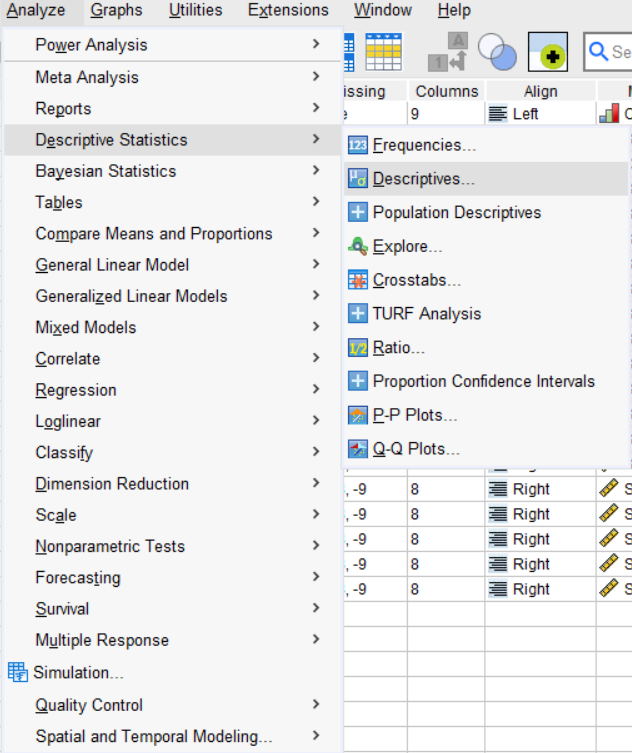Click the Explore magnifier icon

click(358, 246)
